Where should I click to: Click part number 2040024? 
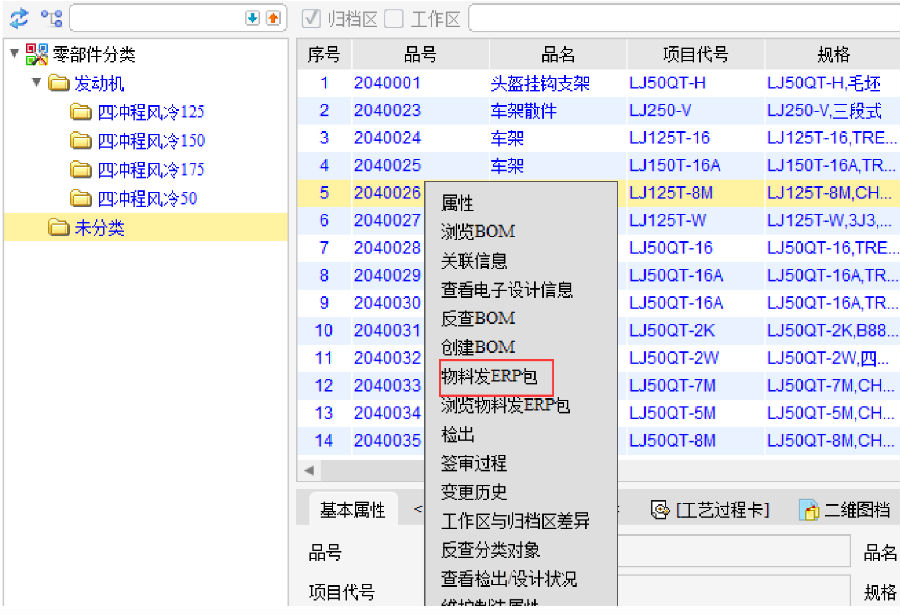pos(387,138)
